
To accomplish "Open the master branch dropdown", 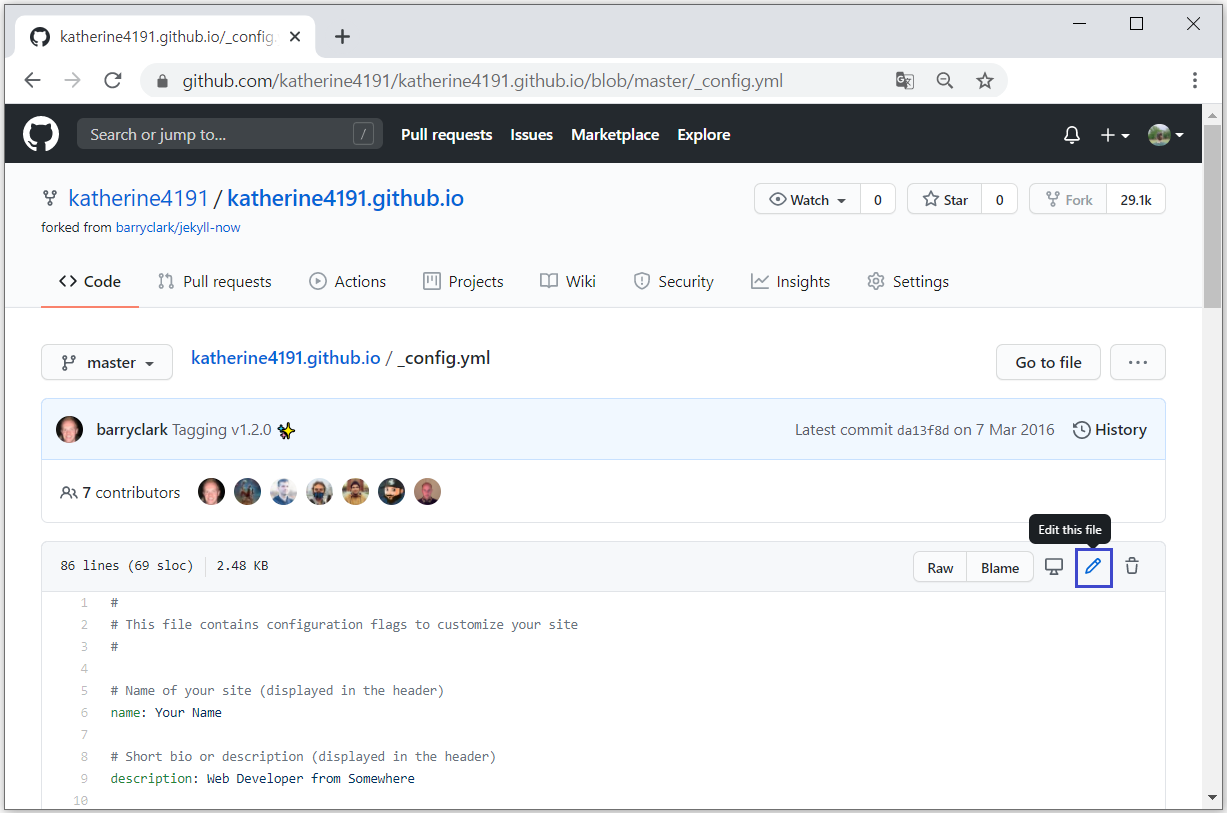I will 107,363.
